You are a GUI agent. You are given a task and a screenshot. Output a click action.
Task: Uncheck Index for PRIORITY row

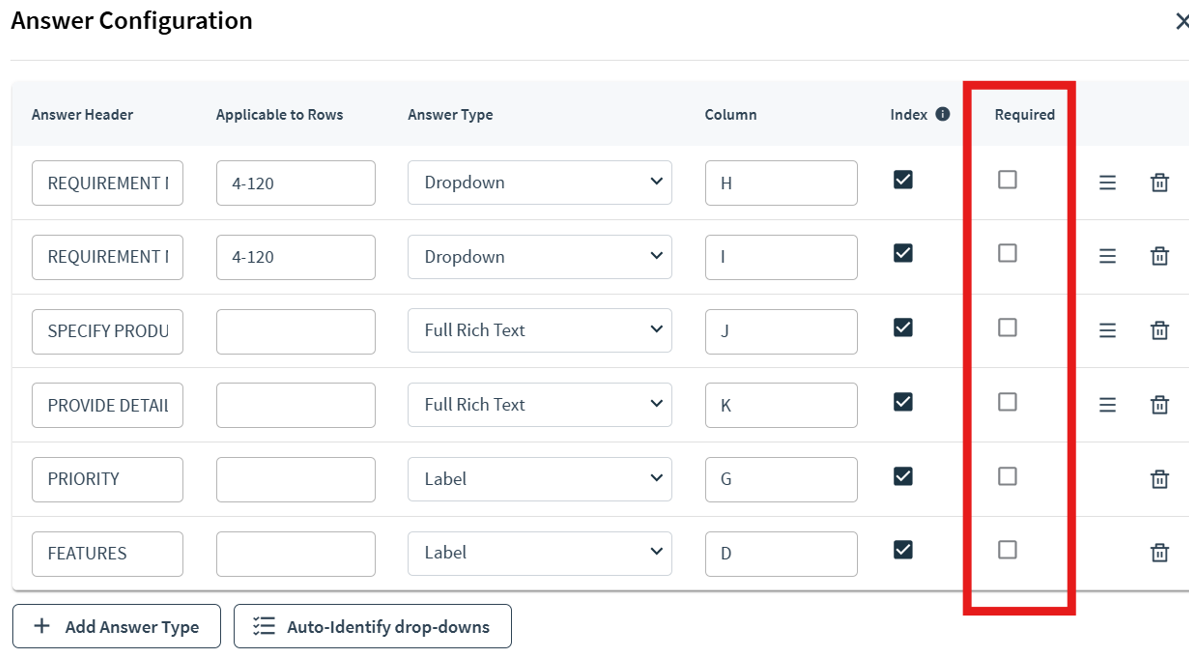(x=902, y=476)
